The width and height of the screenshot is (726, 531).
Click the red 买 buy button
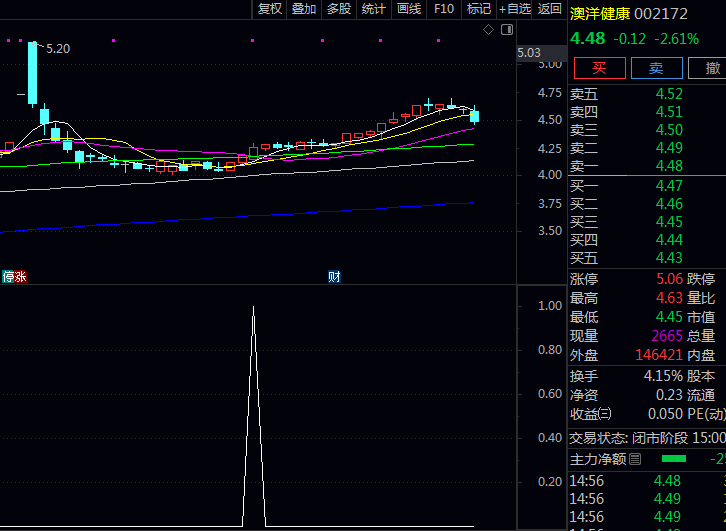(600, 68)
